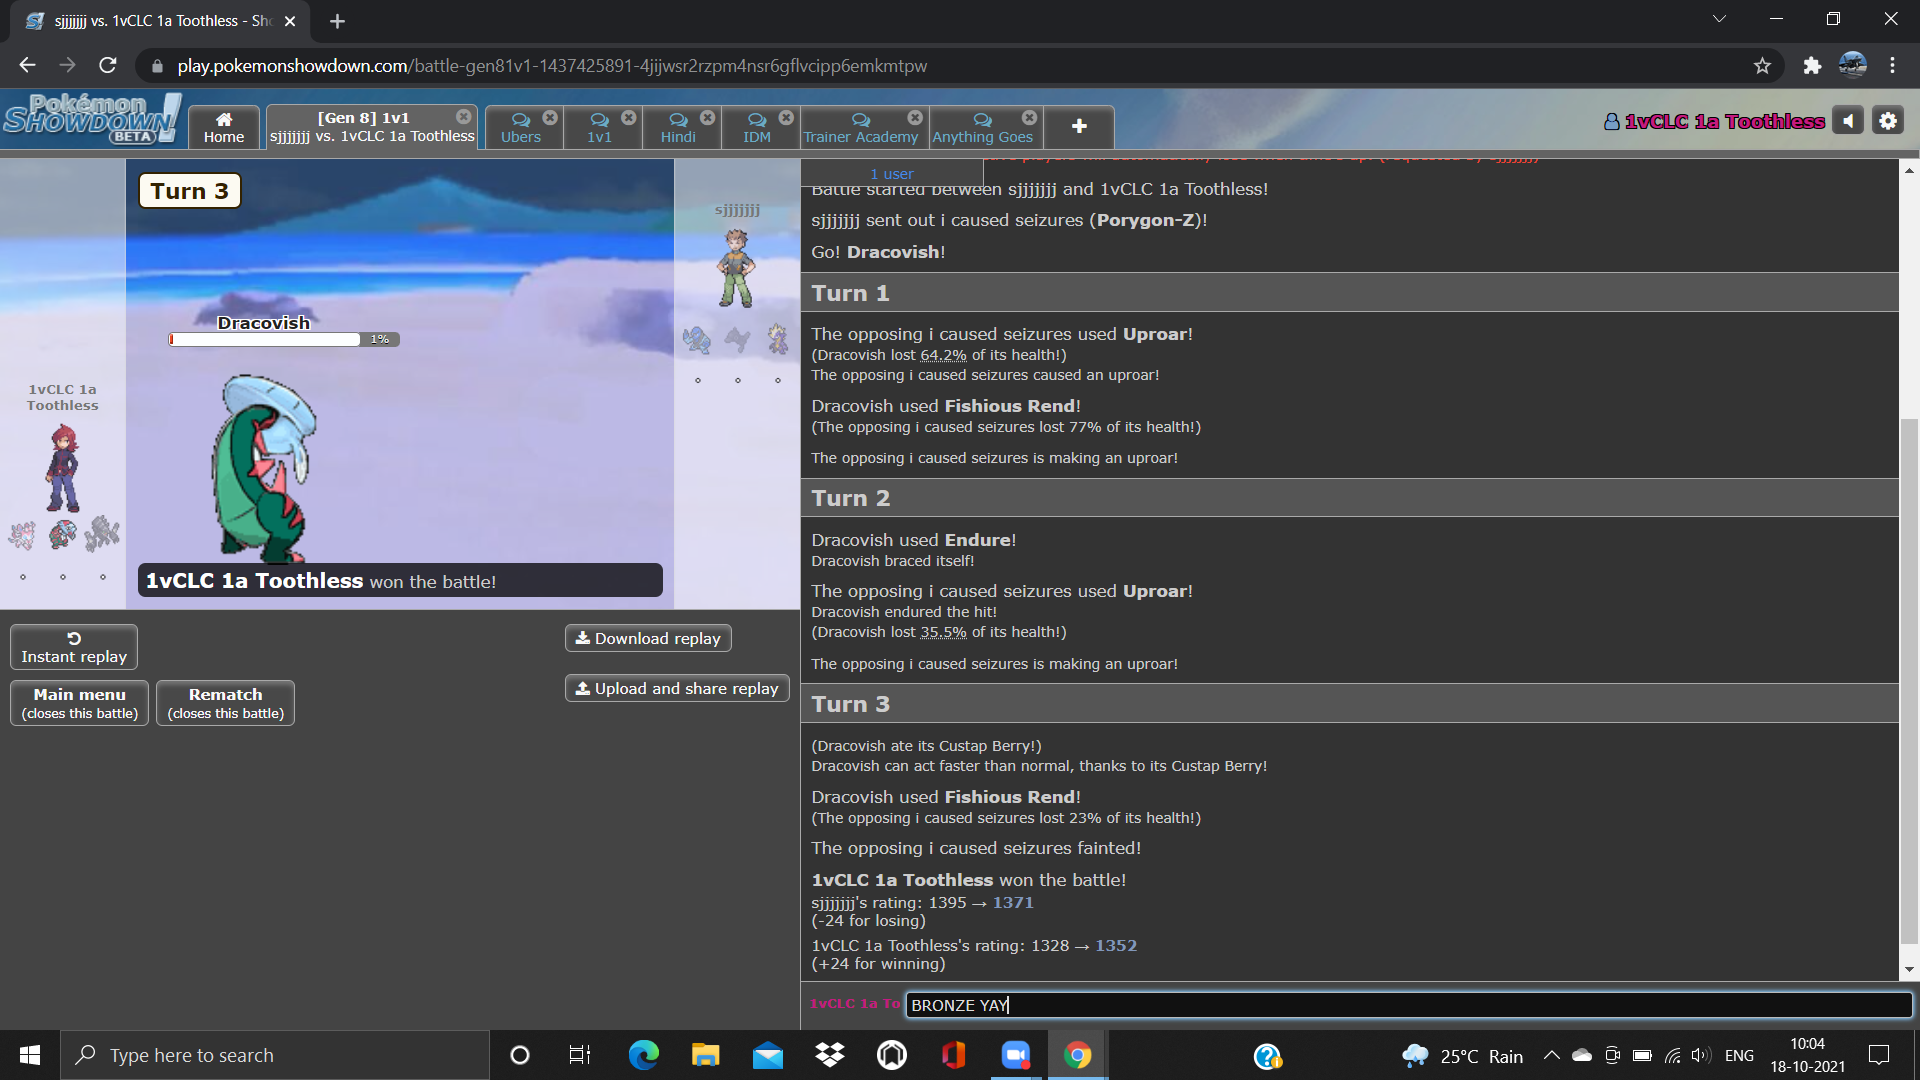
Task: Click Upload and share replay
Action: tap(677, 688)
